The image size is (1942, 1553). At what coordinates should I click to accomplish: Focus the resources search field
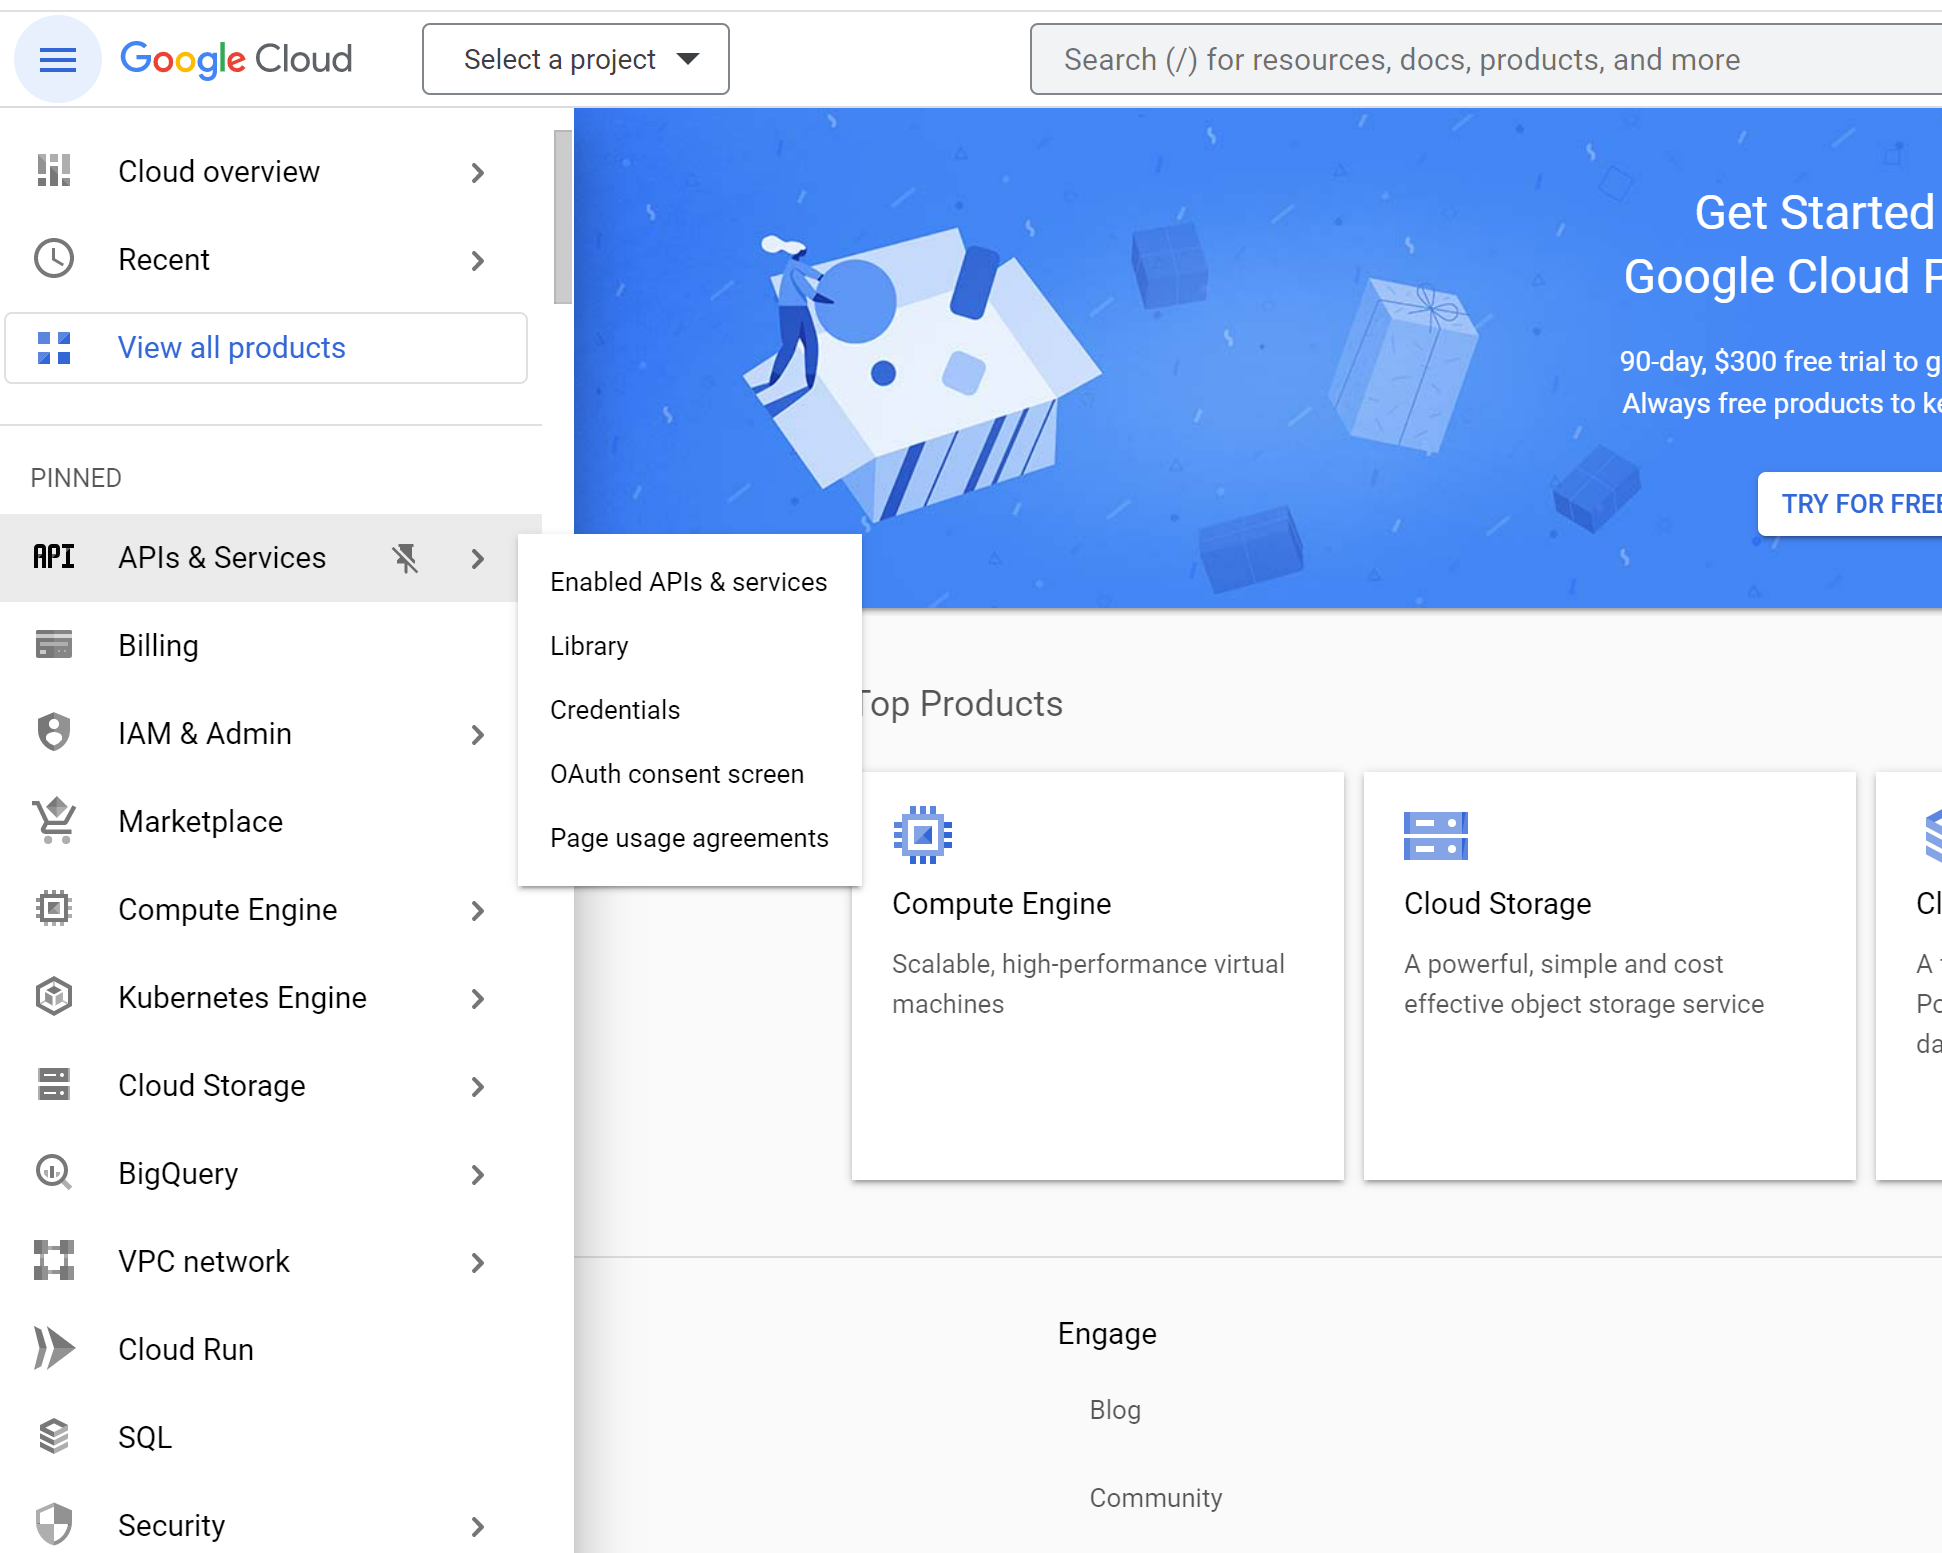pos(1400,60)
